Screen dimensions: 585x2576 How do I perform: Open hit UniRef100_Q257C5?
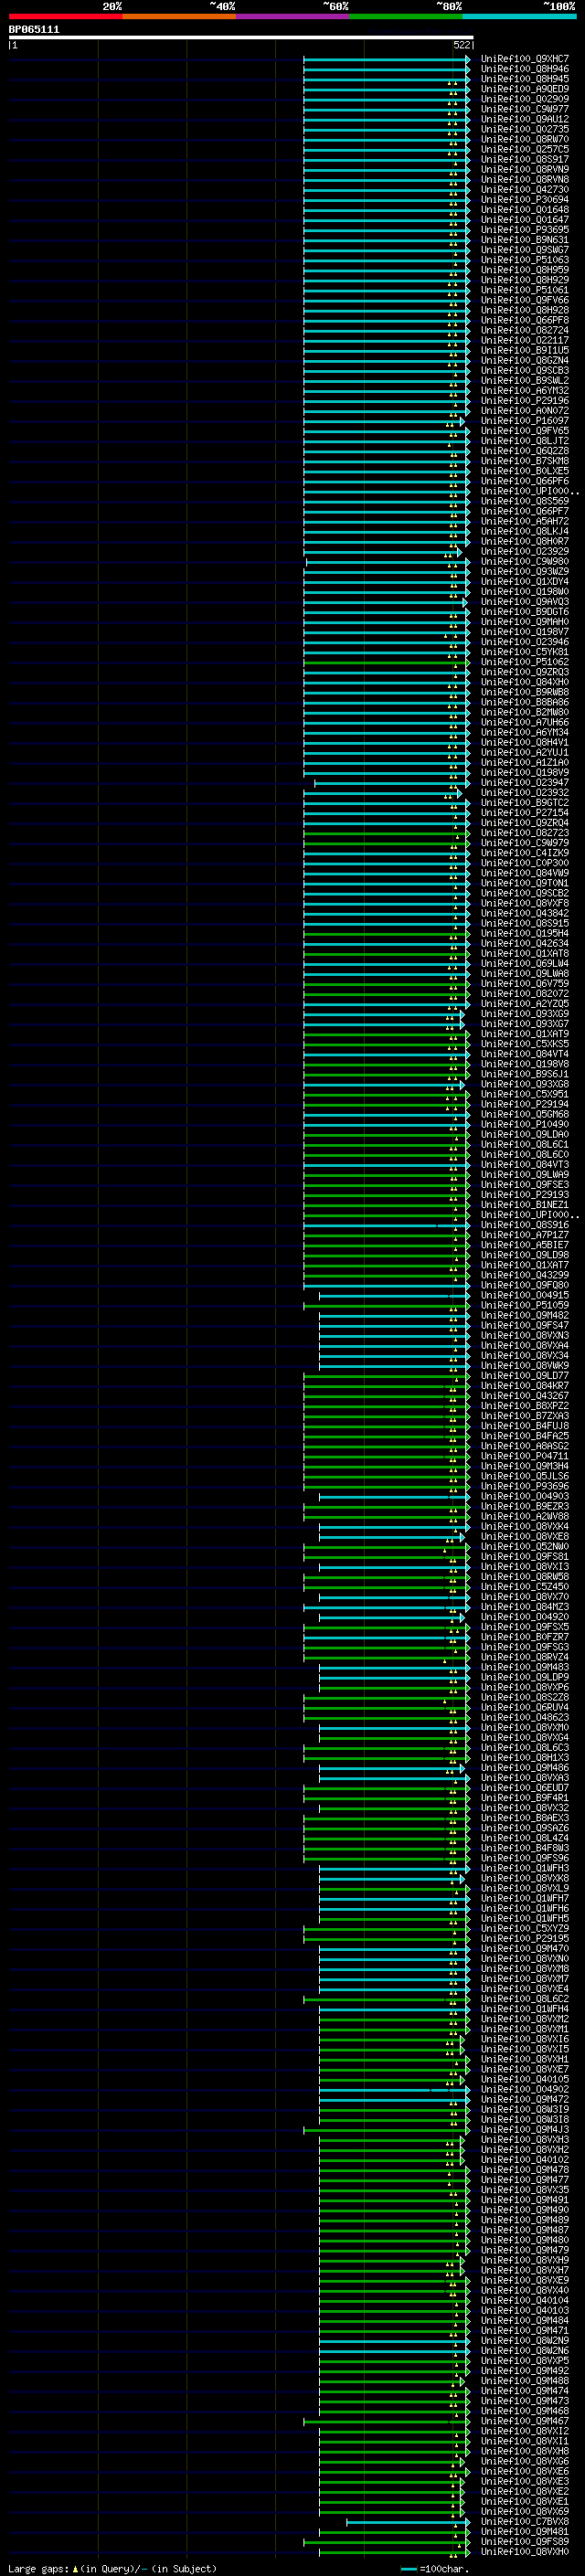(524, 149)
